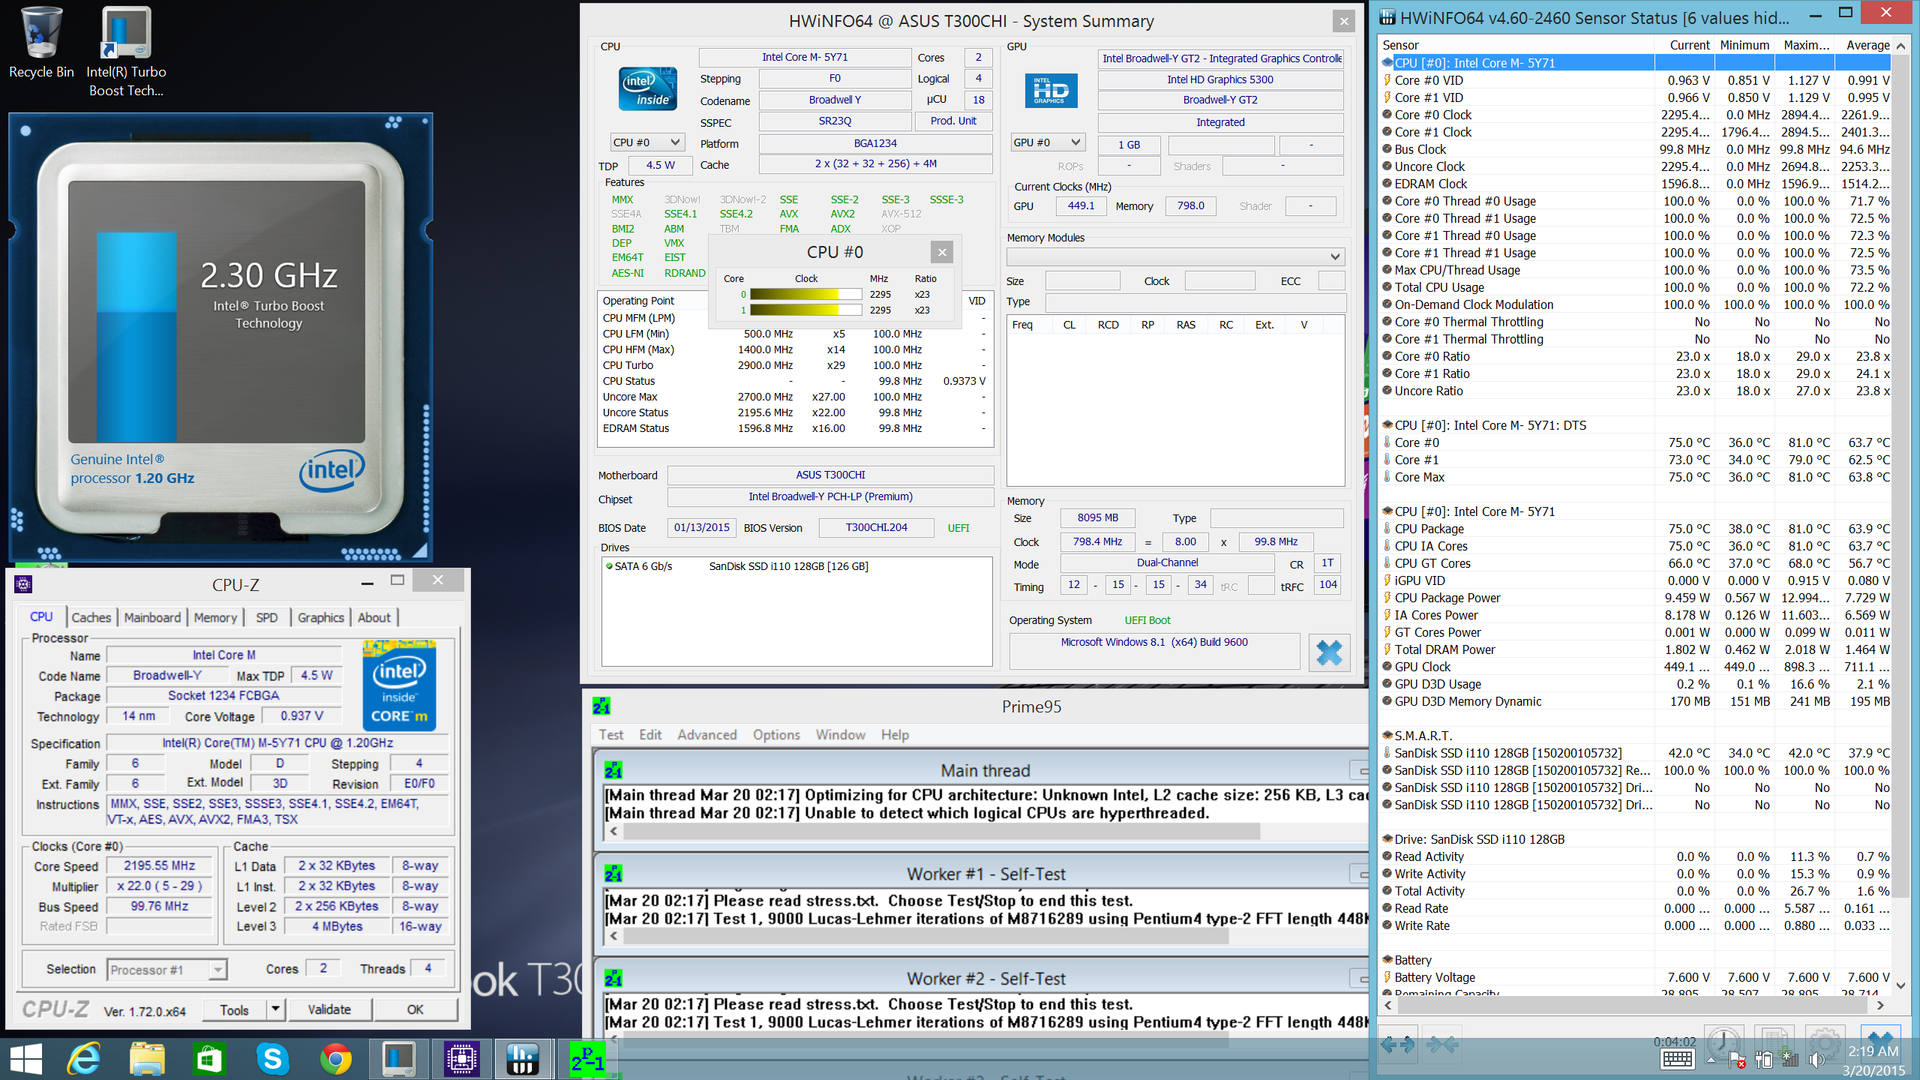Open Prime95 Help menu
This screenshot has height=1080, width=1920.
(x=895, y=735)
